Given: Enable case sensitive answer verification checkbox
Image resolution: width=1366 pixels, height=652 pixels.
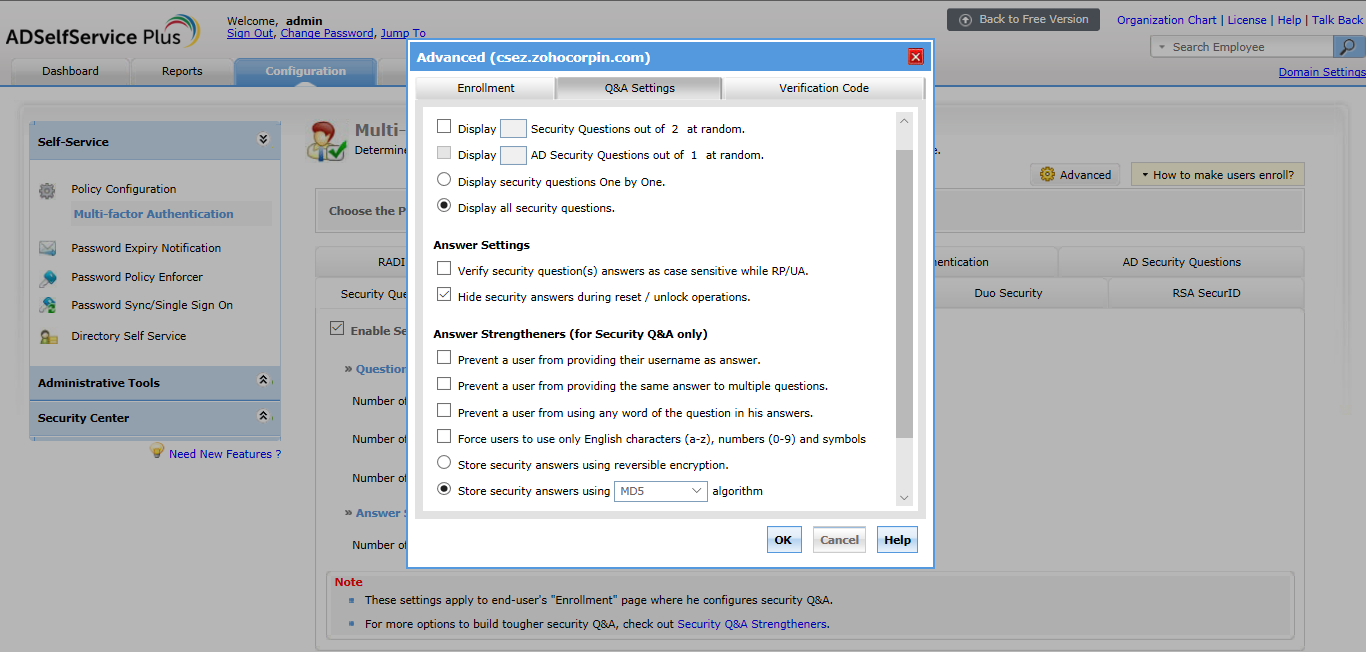Looking at the screenshot, I should tap(444, 269).
